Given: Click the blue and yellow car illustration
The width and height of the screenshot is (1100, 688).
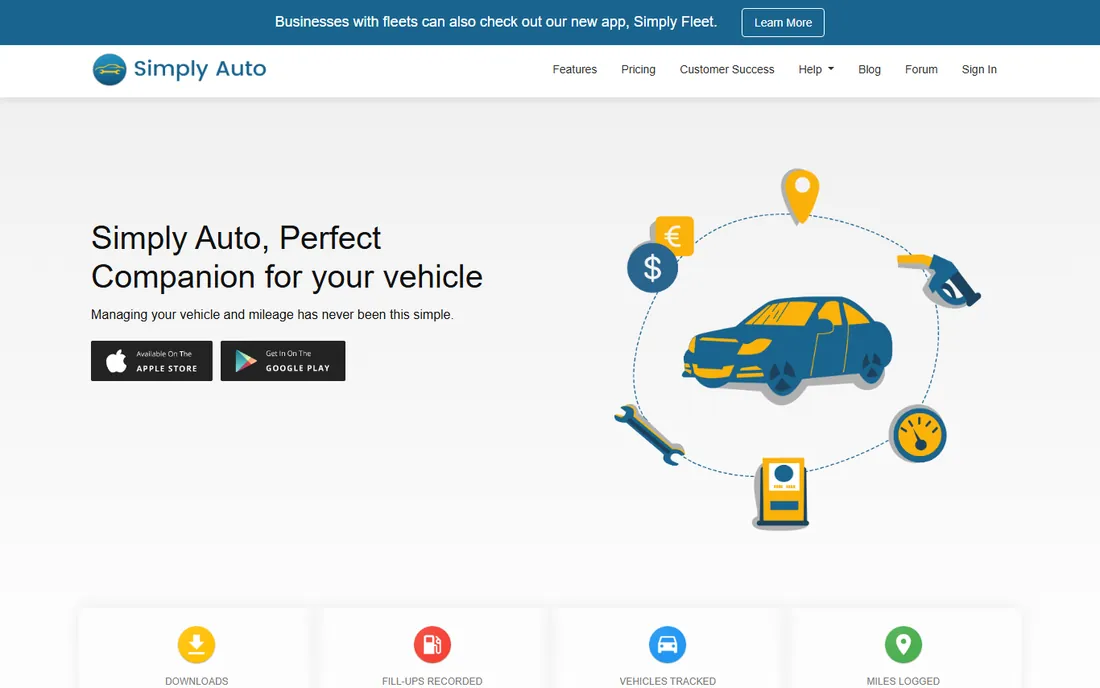Looking at the screenshot, I should pyautogui.click(x=788, y=349).
